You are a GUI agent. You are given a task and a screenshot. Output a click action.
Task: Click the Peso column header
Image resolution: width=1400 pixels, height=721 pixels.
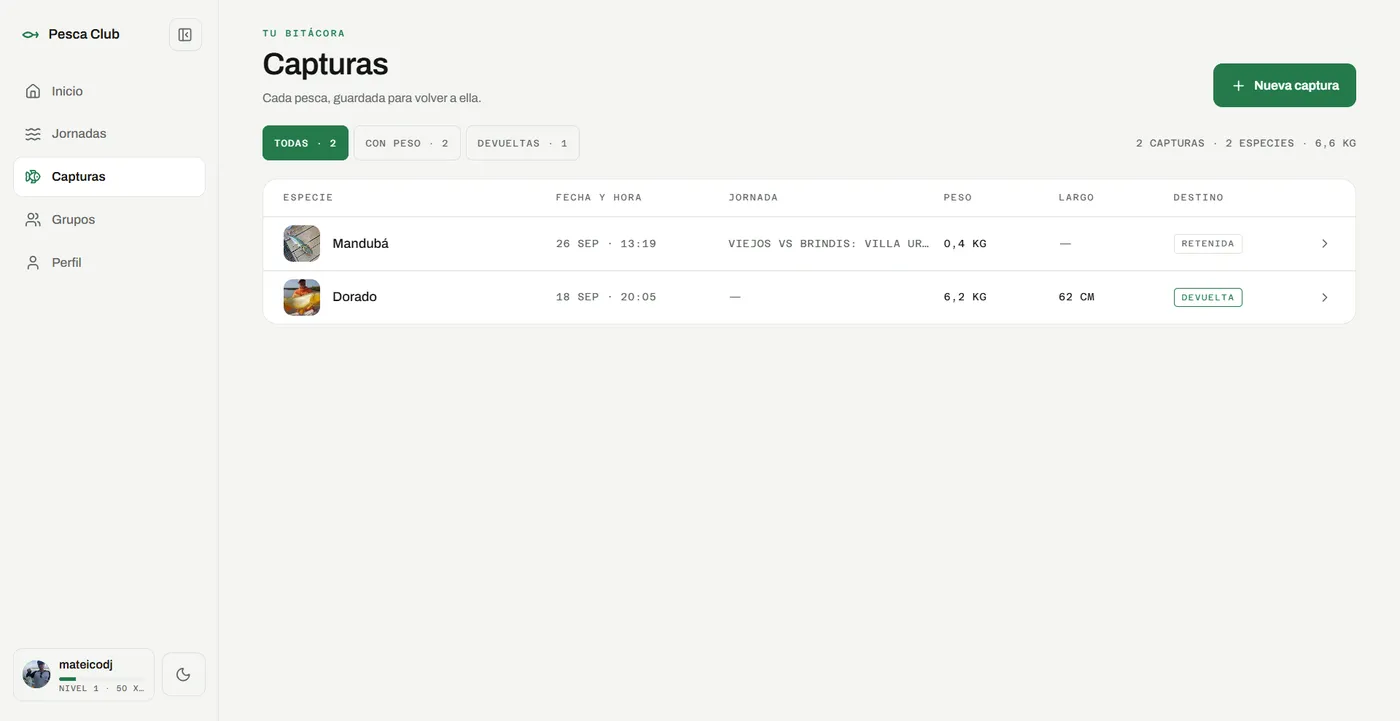[x=958, y=198]
